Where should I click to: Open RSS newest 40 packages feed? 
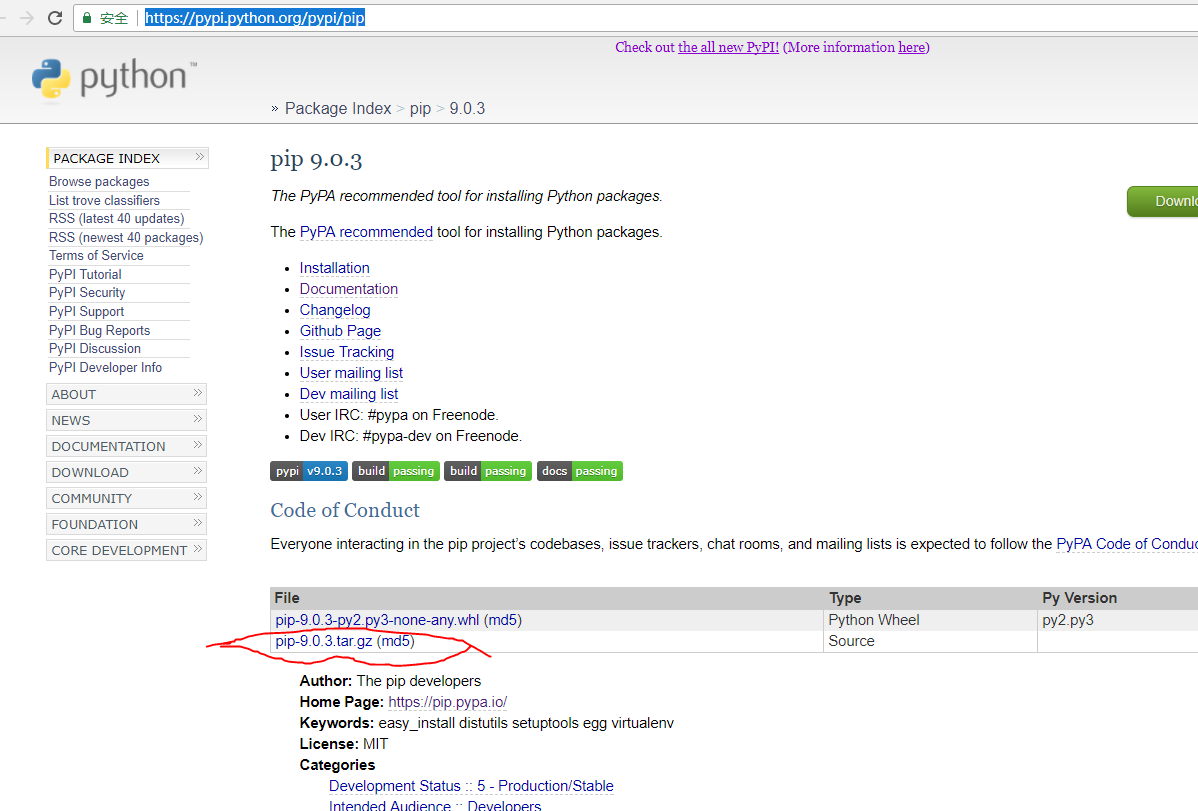pos(126,237)
